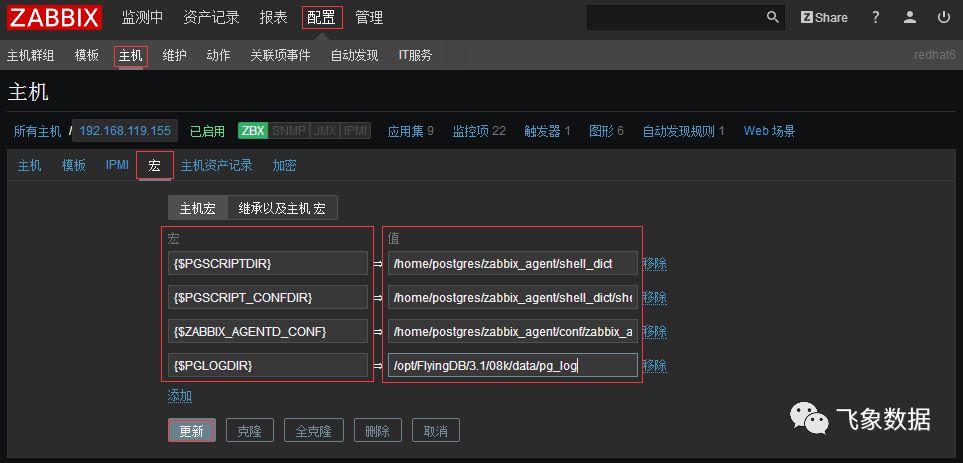
Task: Click the 克隆 button
Action: (x=249, y=430)
